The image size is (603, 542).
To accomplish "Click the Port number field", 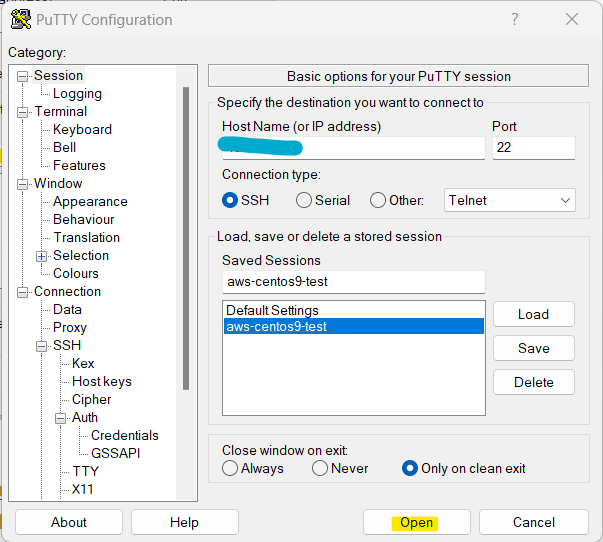I will [534, 148].
